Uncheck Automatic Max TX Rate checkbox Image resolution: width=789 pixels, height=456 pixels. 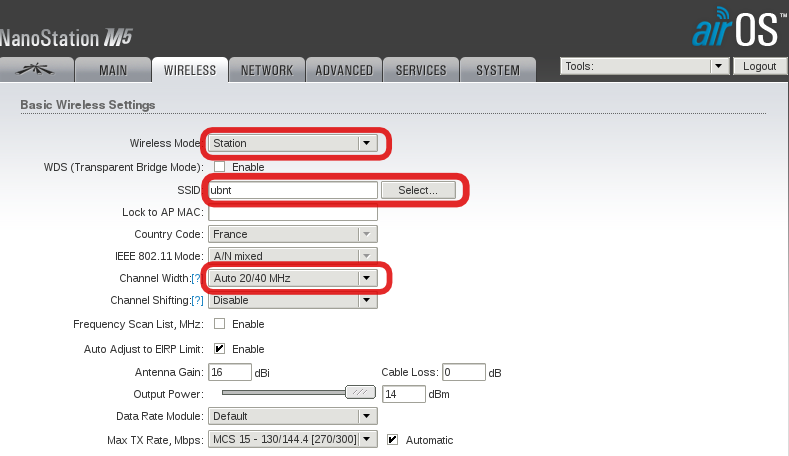393,440
